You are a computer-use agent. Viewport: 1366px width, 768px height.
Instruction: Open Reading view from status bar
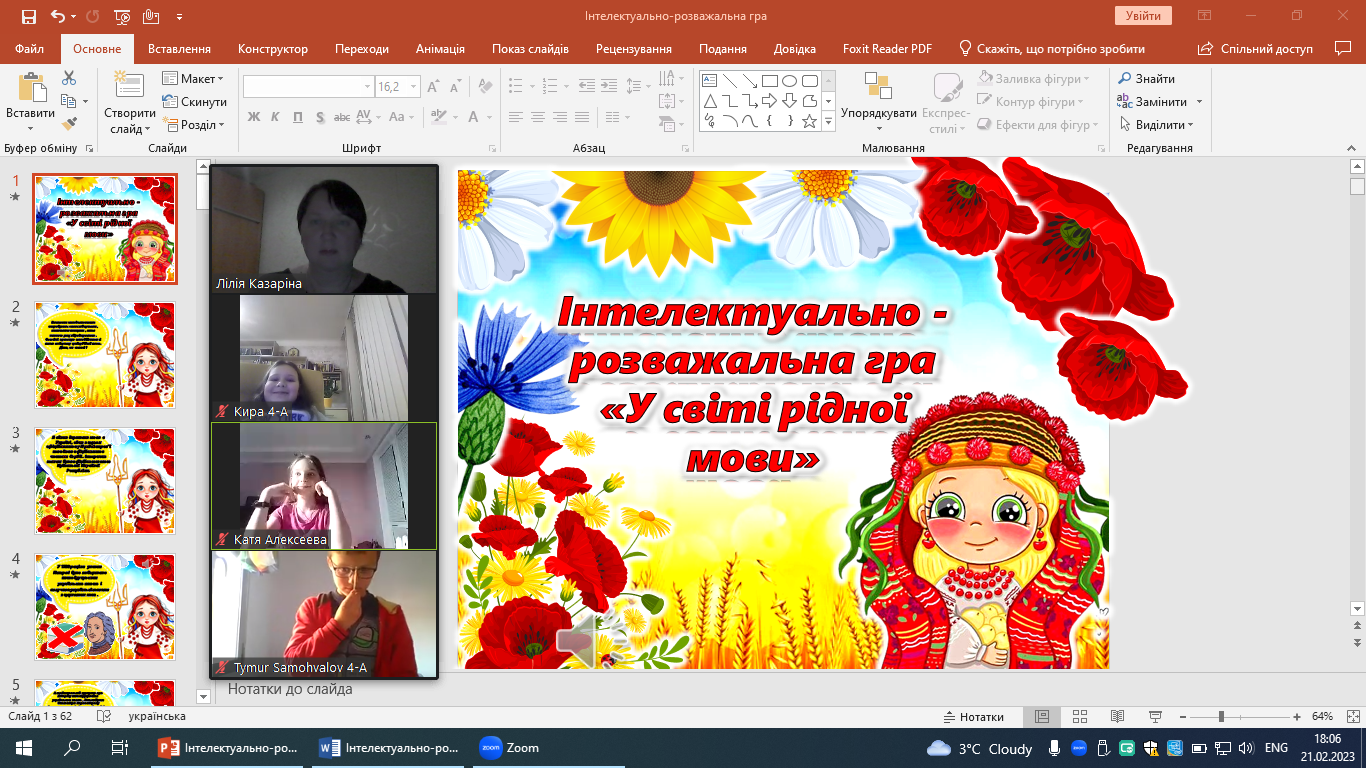[x=1117, y=717]
